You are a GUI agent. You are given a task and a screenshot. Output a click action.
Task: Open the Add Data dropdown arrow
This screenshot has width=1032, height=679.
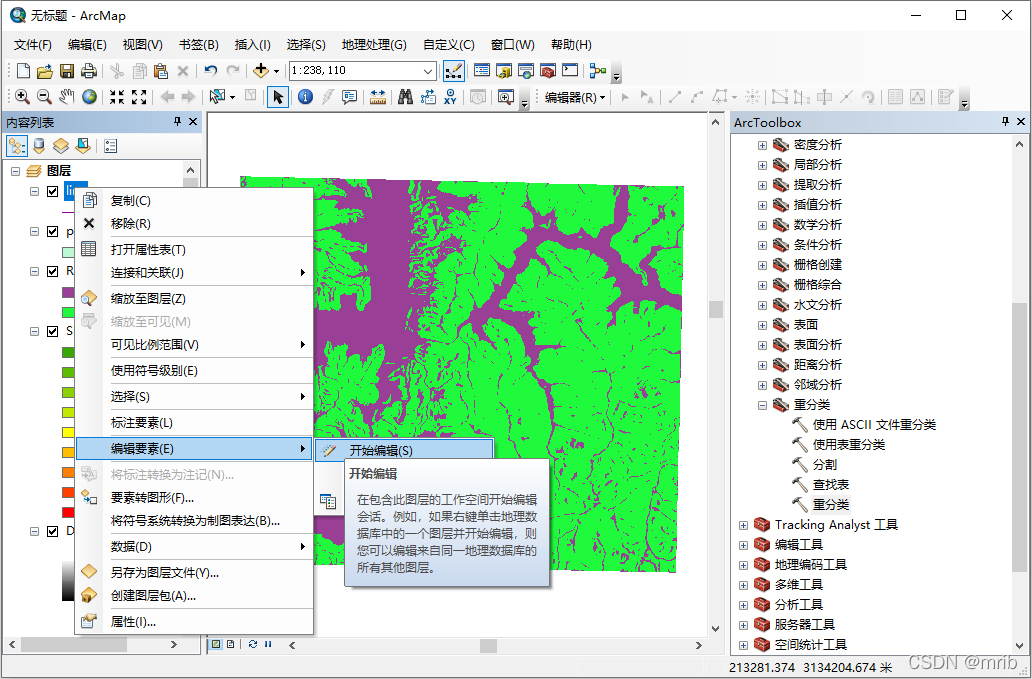coord(276,71)
